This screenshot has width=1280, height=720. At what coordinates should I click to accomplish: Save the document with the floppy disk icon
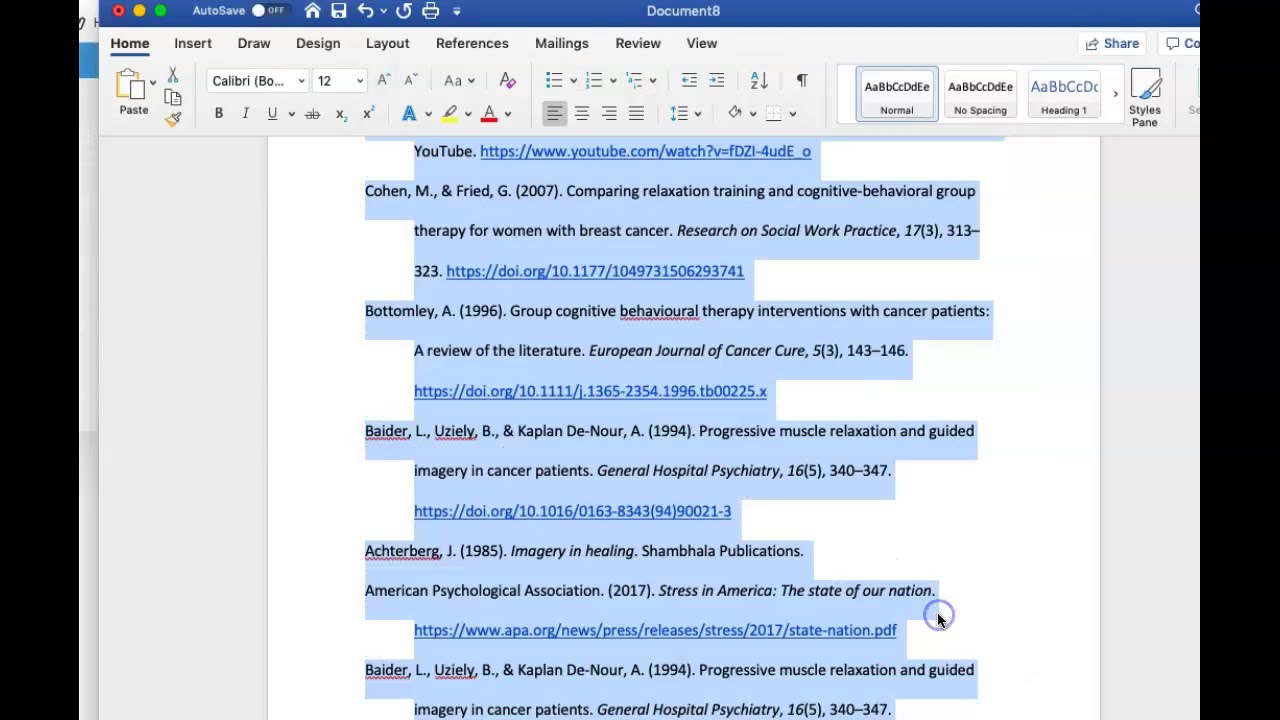coord(339,11)
